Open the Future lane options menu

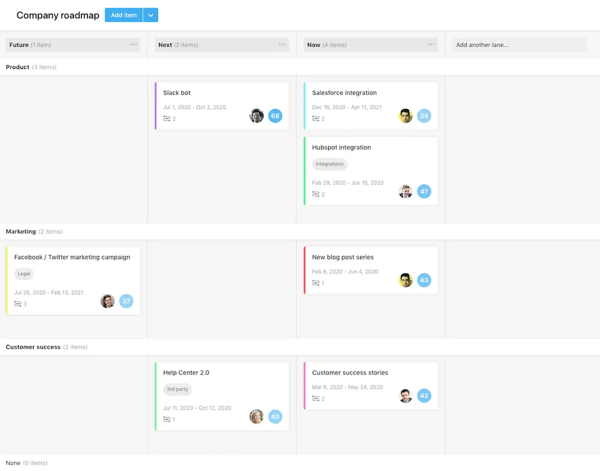(133, 44)
